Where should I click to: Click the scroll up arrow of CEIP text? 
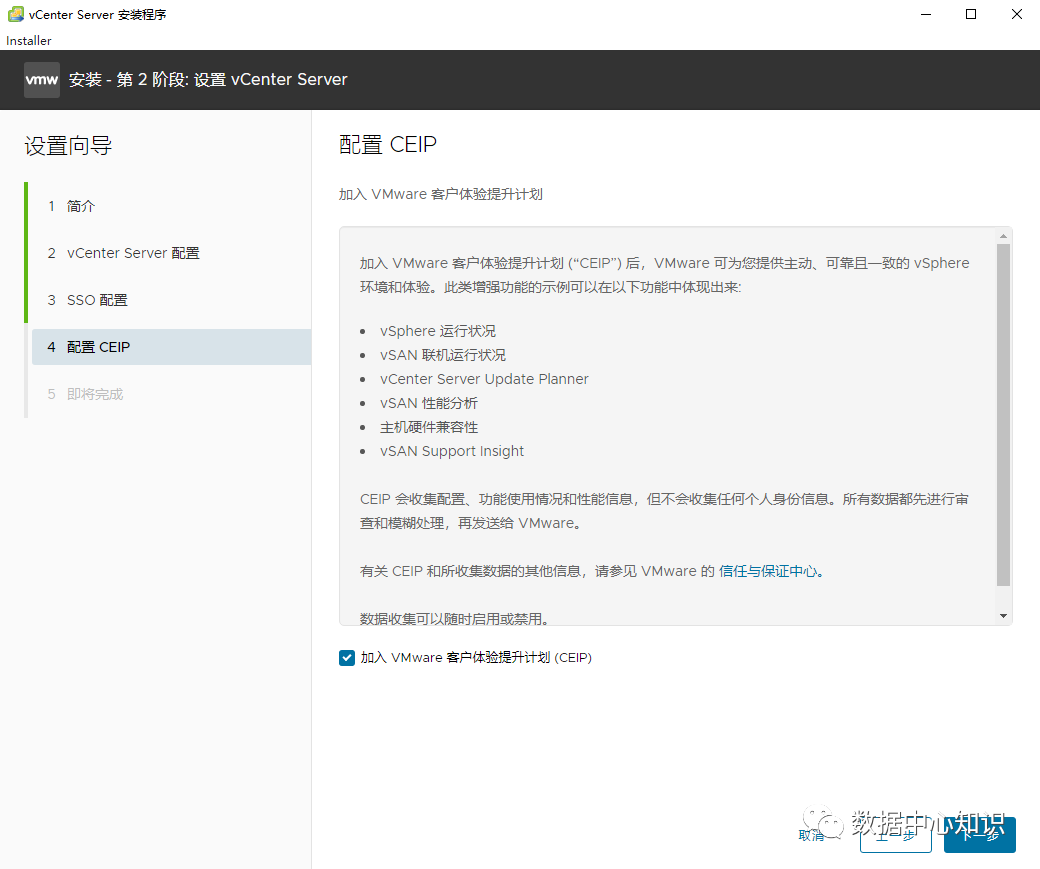coord(1003,236)
